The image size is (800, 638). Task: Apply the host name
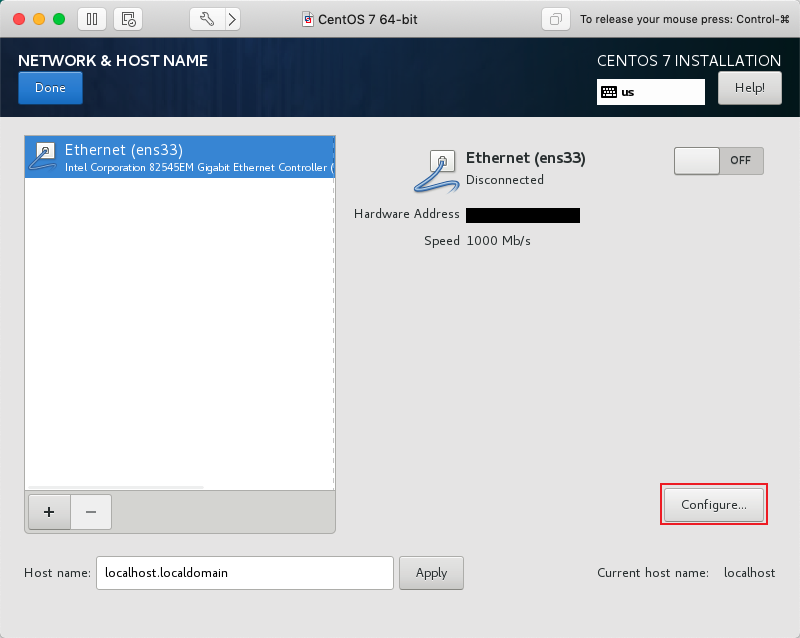click(431, 573)
